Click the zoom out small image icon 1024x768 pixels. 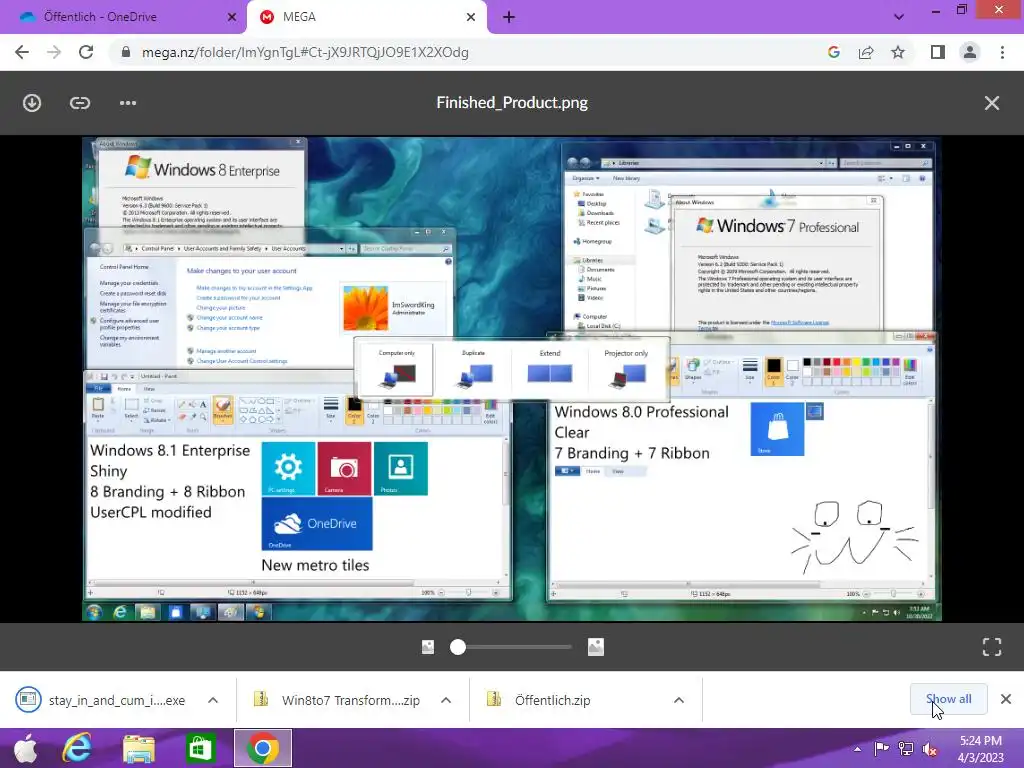click(428, 647)
